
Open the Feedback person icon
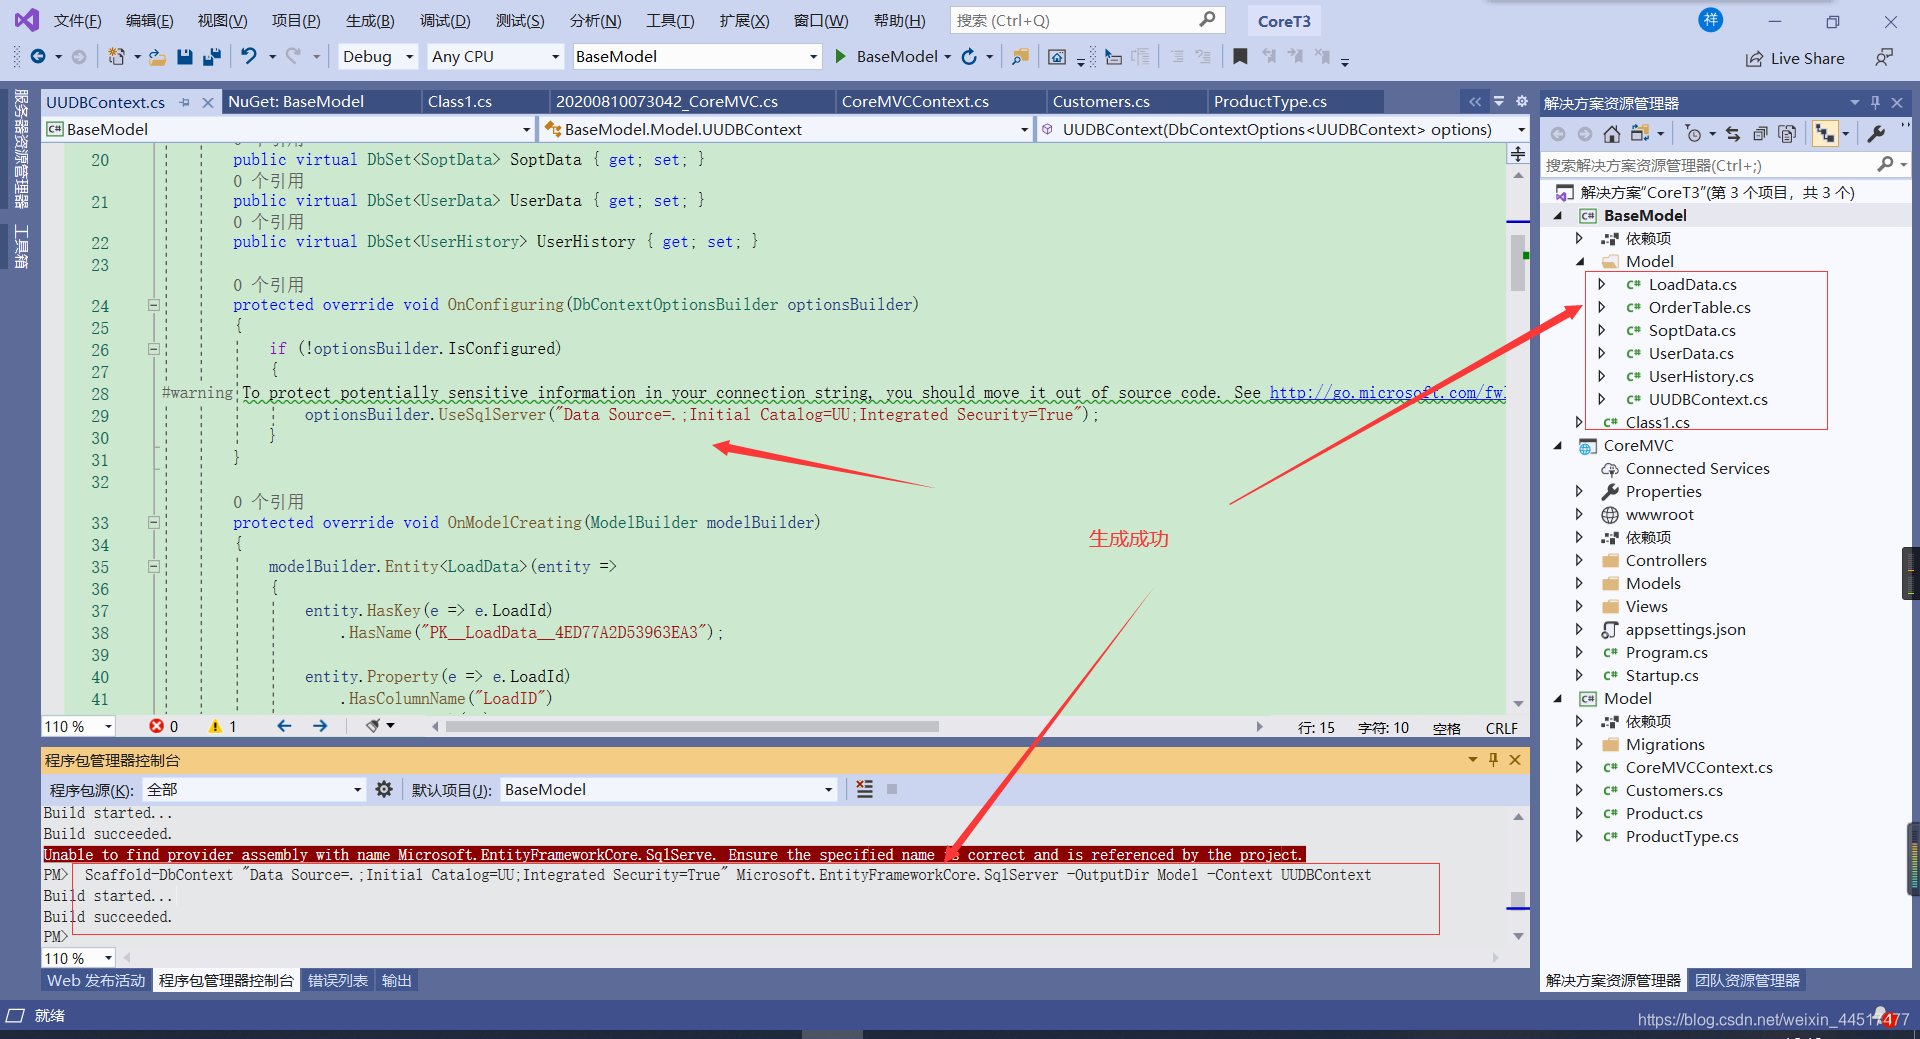pos(1884,58)
